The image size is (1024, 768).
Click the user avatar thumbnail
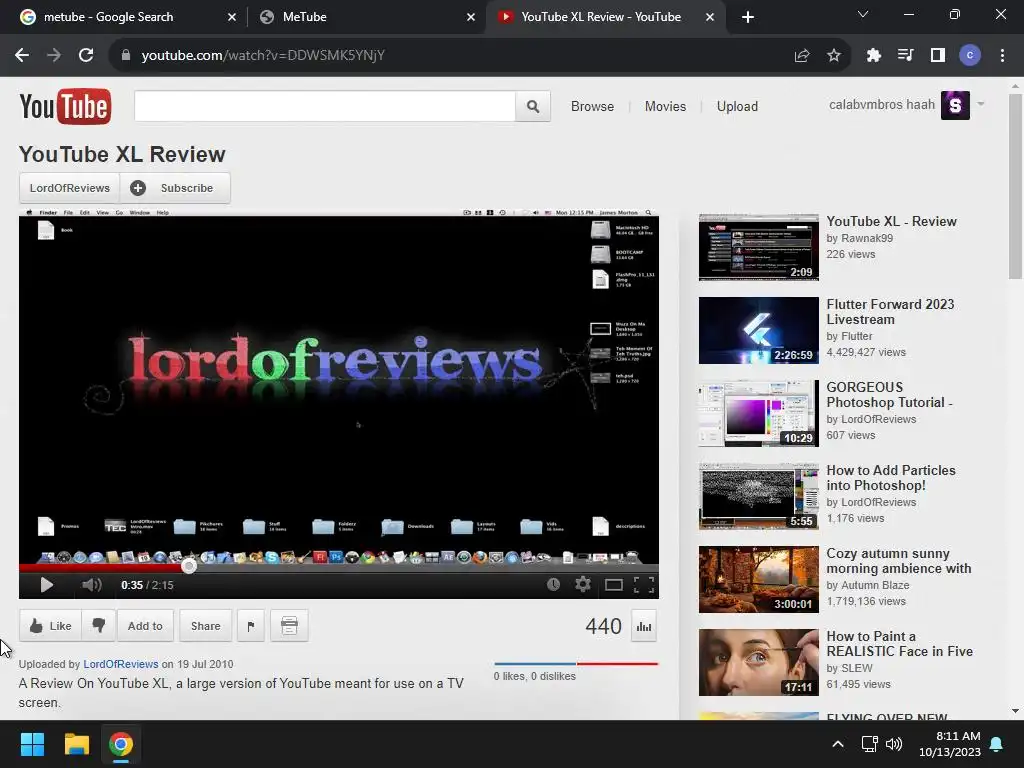pos(955,105)
